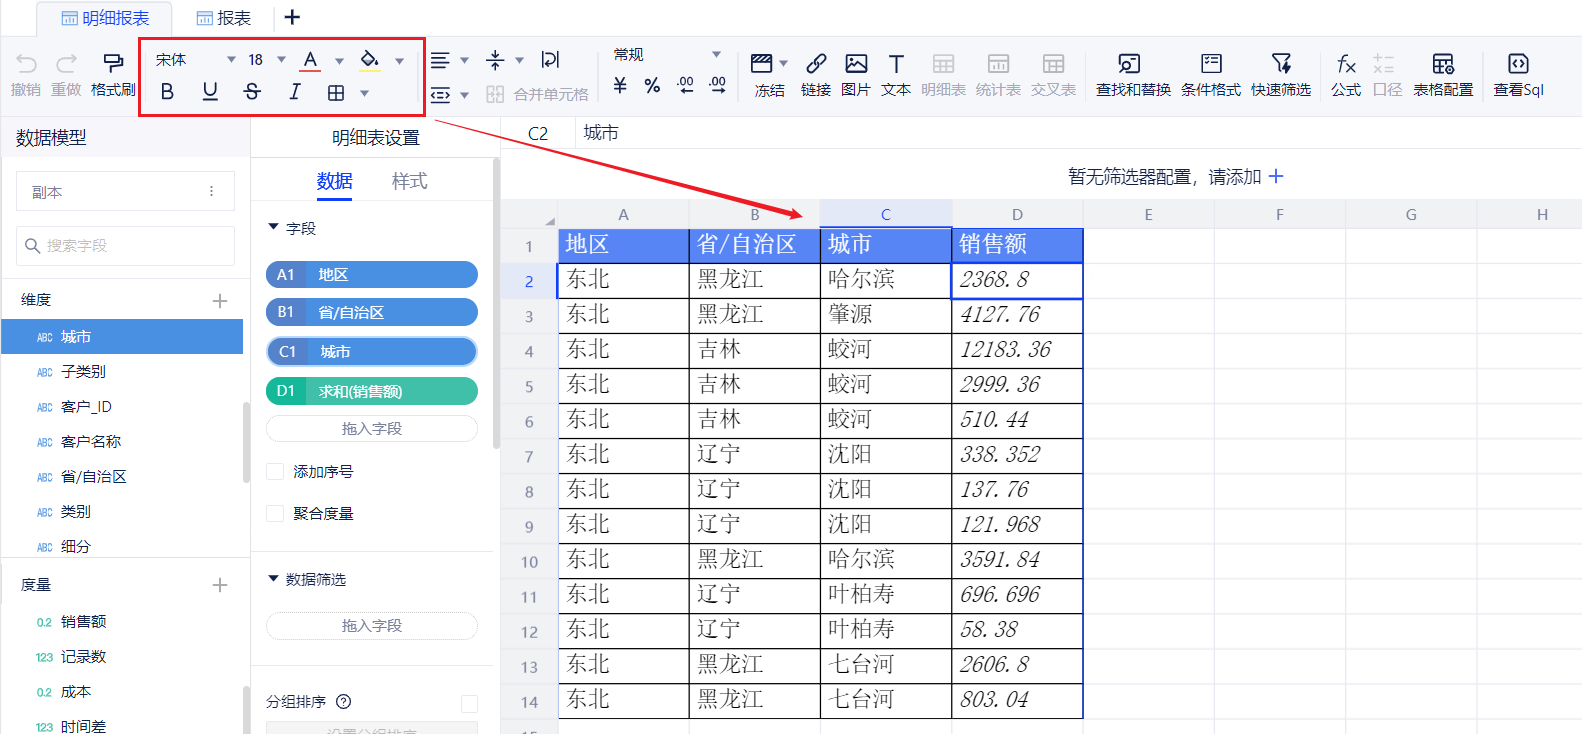
Task: Insert a 链接 hyperlink from the toolbar
Action: tap(816, 74)
